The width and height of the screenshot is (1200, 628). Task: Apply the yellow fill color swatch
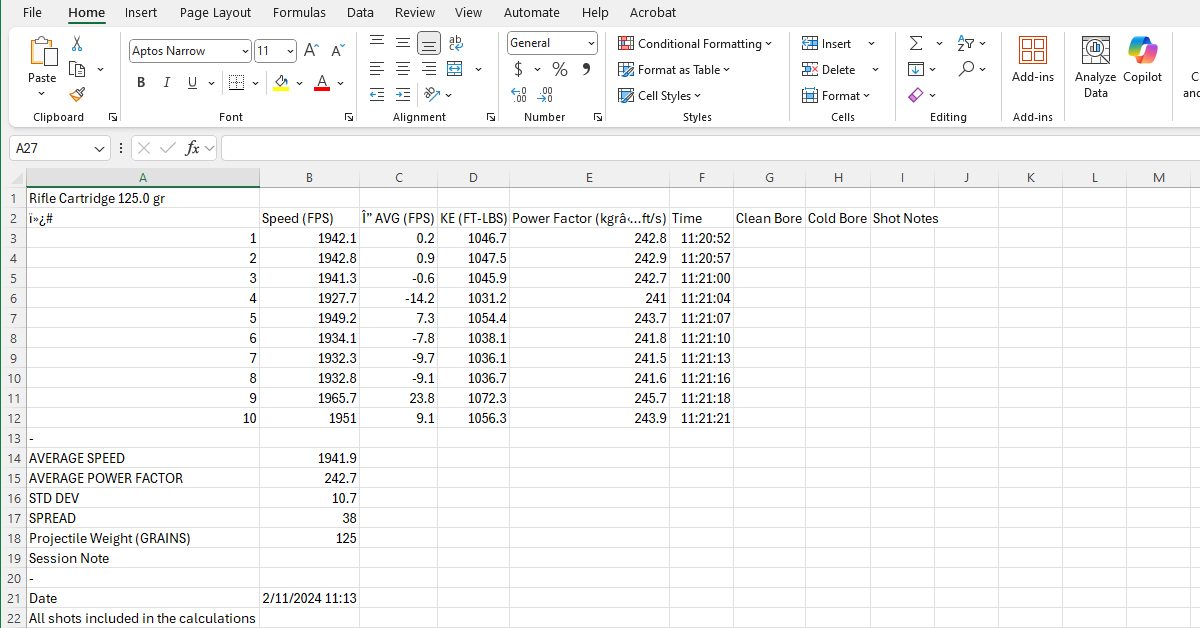pyautogui.click(x=282, y=82)
